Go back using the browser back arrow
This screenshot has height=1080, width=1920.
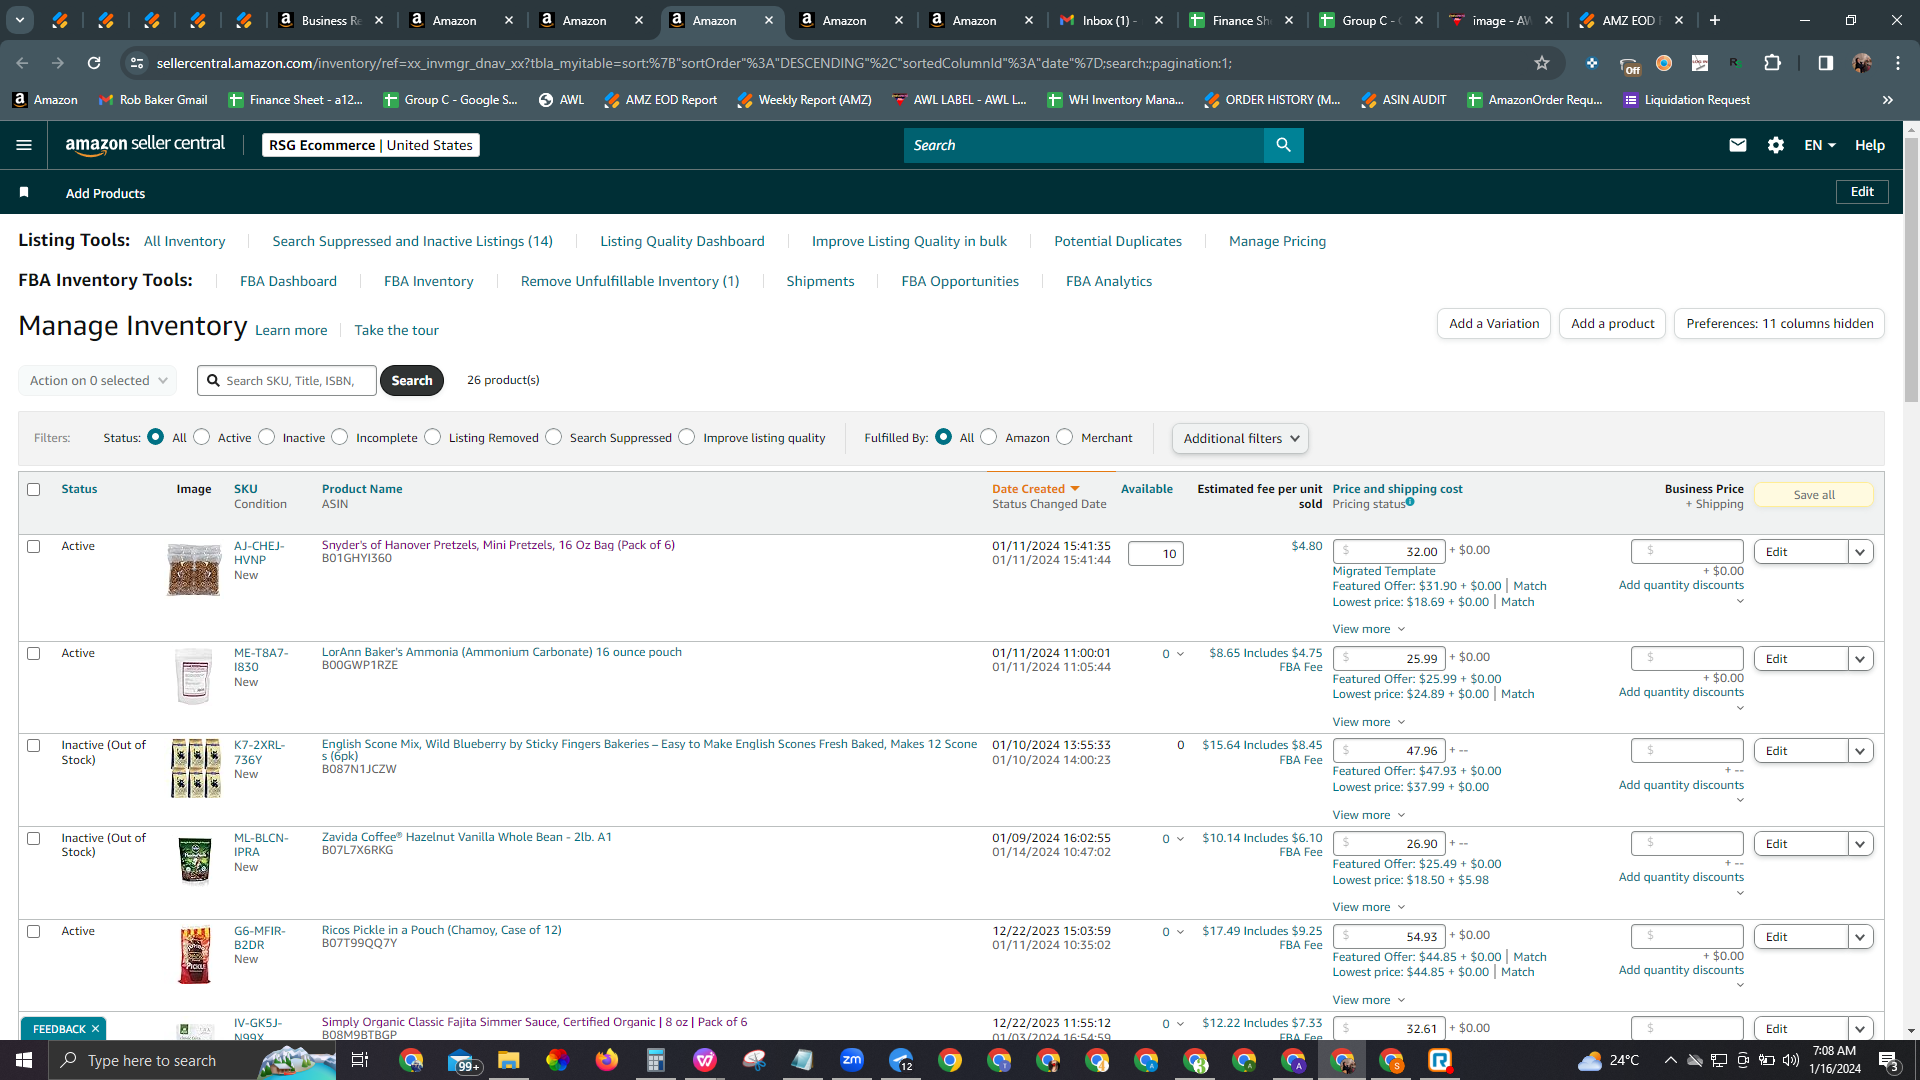point(22,63)
